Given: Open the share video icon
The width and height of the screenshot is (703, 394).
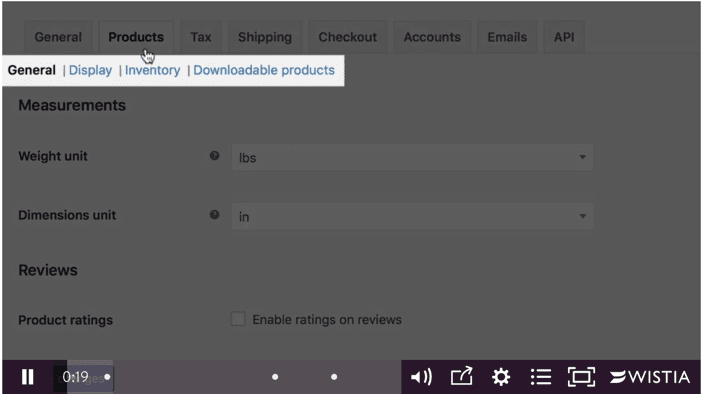Looking at the screenshot, I should pyautogui.click(x=462, y=376).
